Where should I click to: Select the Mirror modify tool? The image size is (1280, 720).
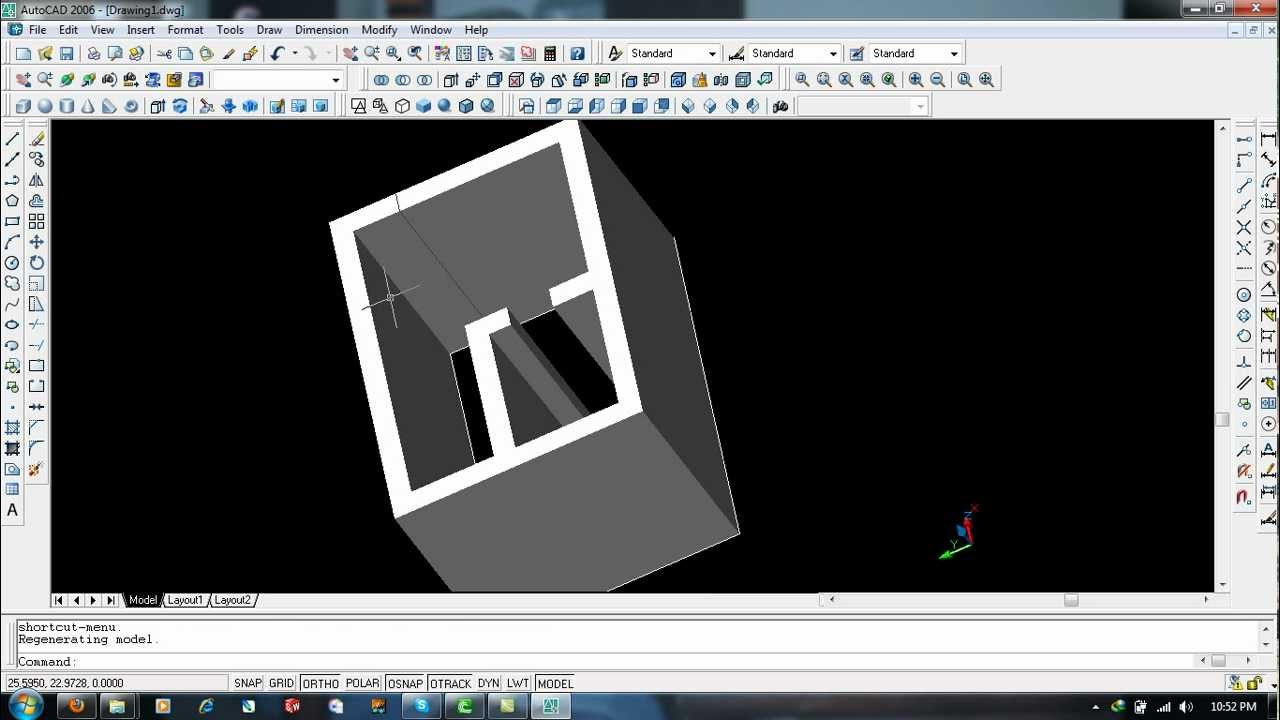37,181
